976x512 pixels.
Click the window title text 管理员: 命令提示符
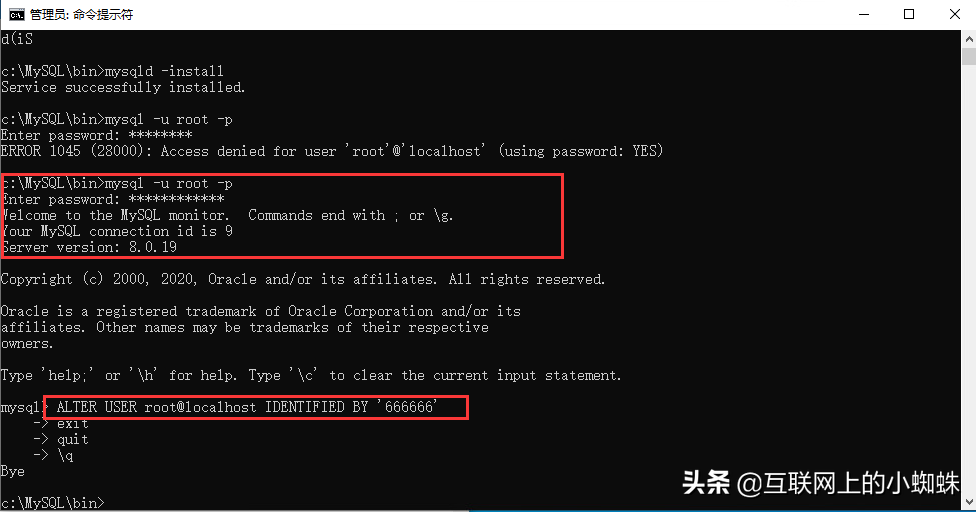pos(82,14)
